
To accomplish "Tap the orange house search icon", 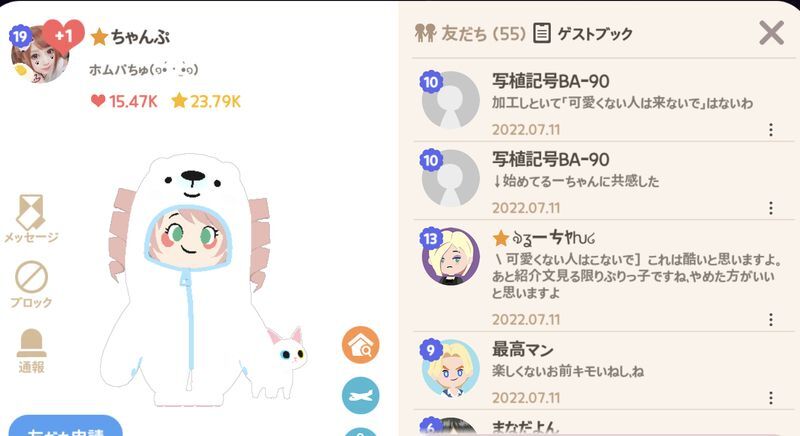I will [361, 345].
